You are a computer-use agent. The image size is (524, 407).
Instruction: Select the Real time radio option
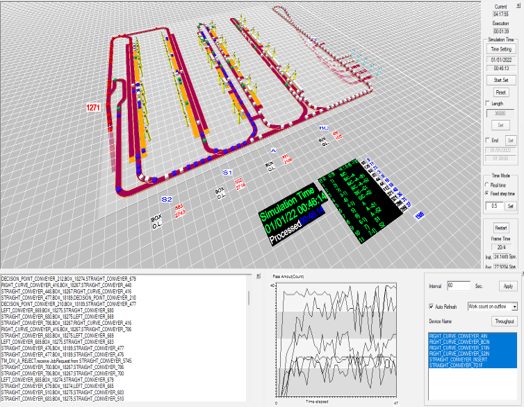(x=487, y=185)
